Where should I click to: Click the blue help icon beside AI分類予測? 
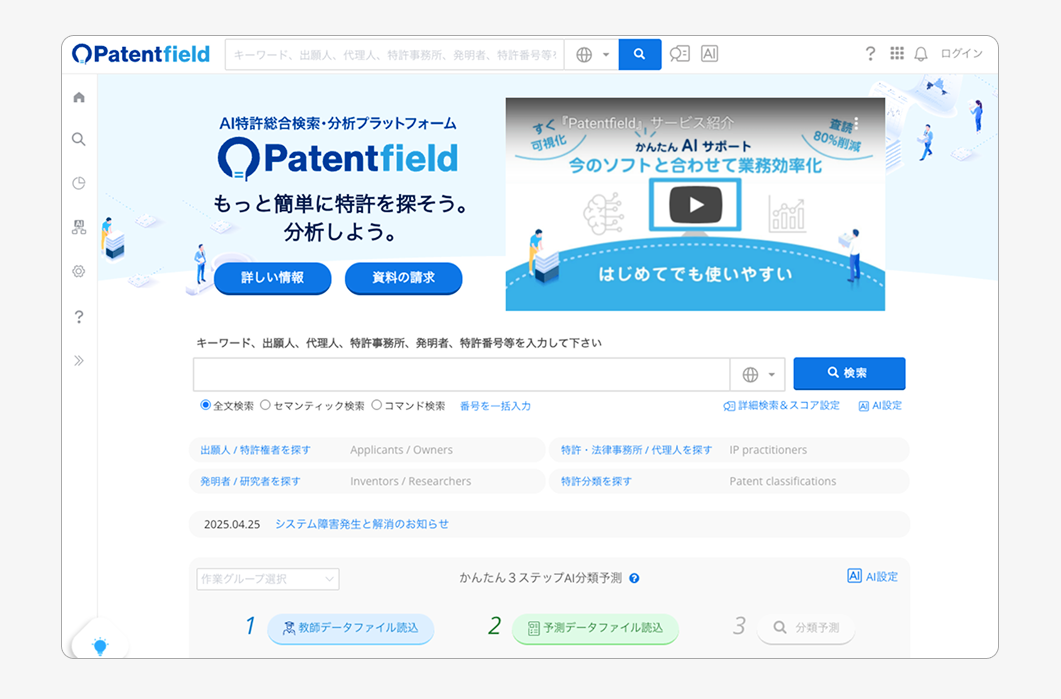[x=634, y=579]
